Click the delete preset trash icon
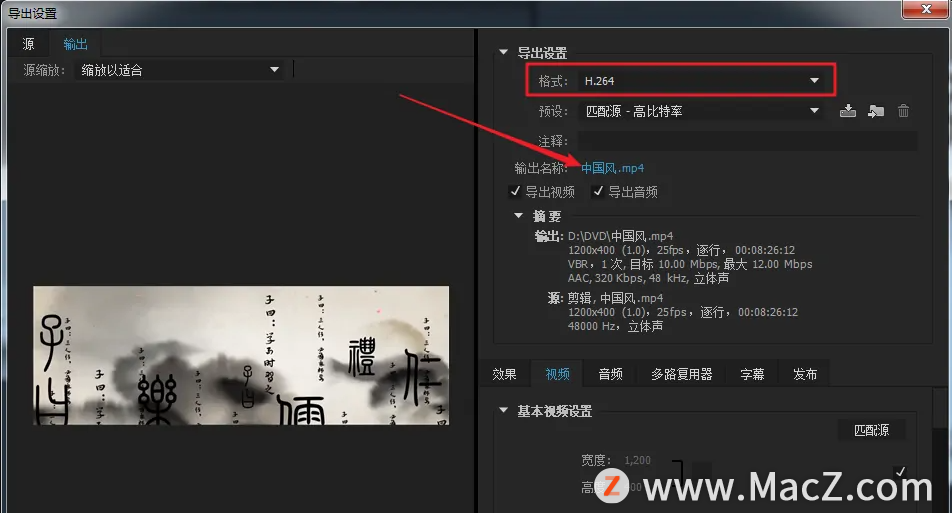This screenshot has width=952, height=513. (903, 111)
